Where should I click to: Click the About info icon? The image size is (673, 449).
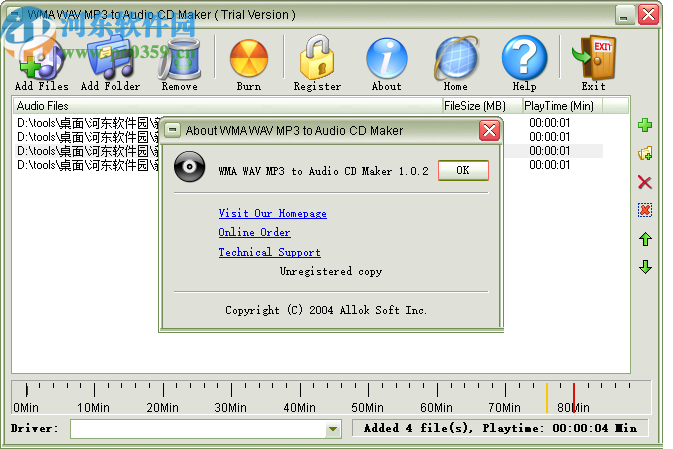386,58
